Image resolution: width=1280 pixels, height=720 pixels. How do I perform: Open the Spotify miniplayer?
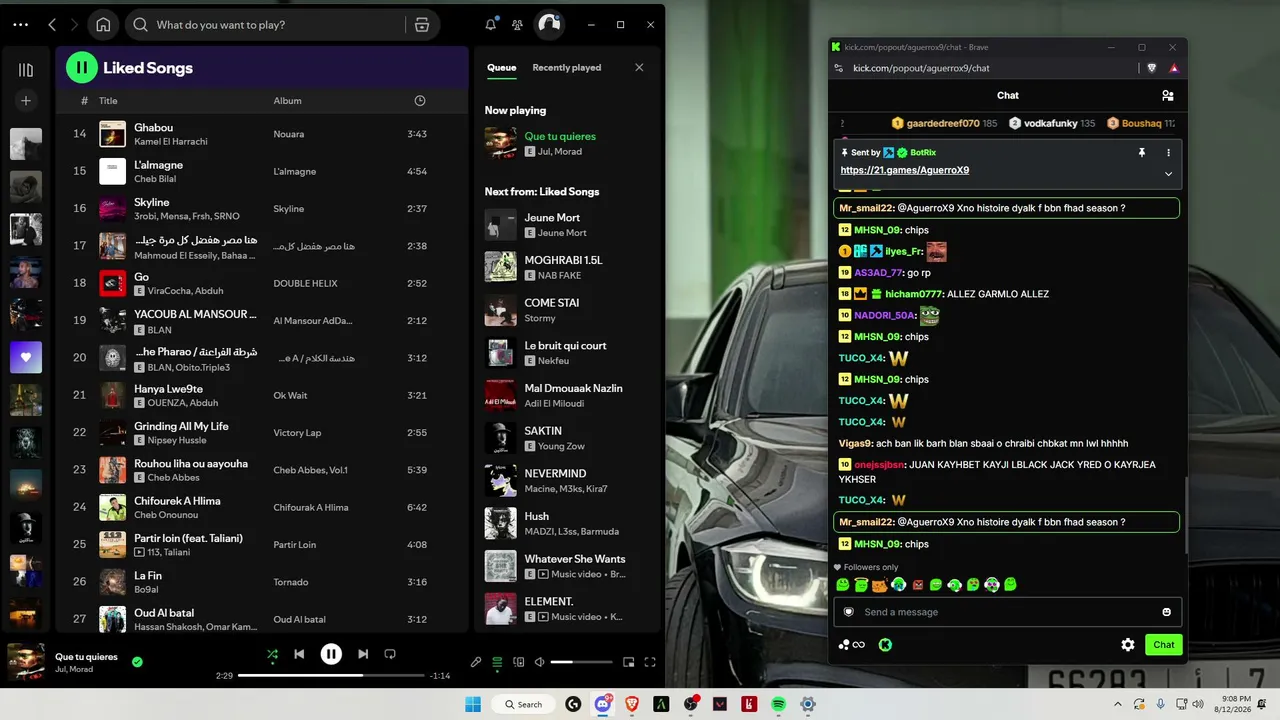coord(629,662)
